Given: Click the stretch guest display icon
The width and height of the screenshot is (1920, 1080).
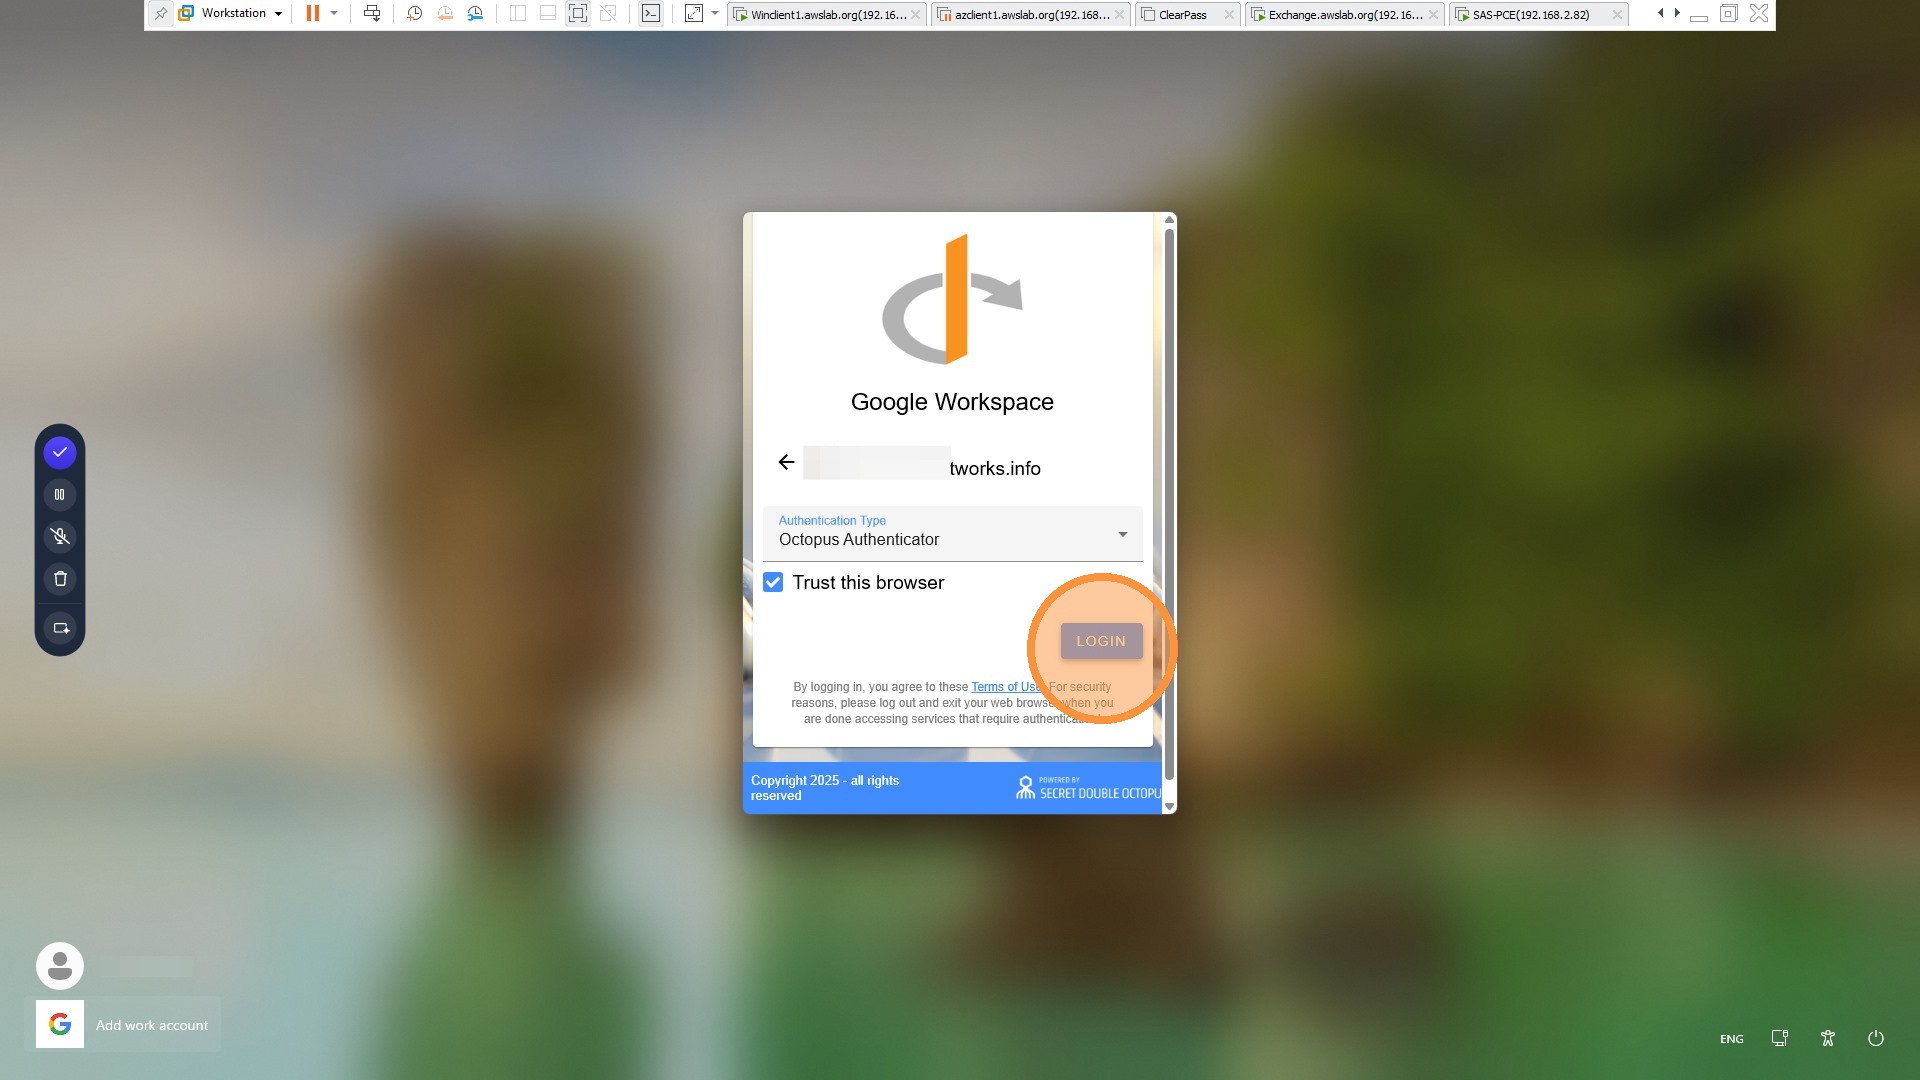Looking at the screenshot, I should (x=694, y=14).
